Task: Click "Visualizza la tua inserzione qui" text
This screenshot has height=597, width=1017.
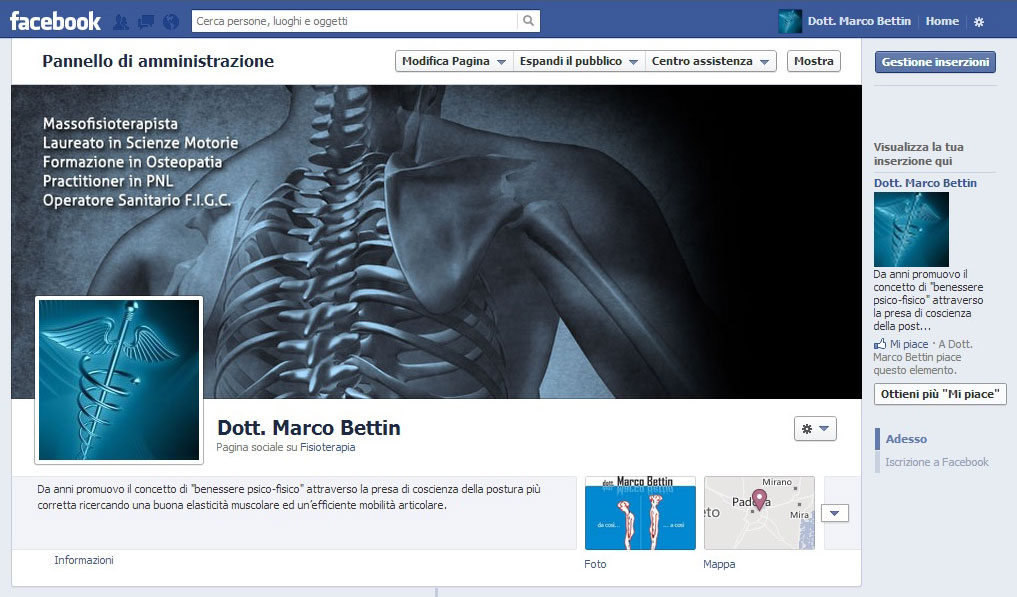Action: coord(918,154)
